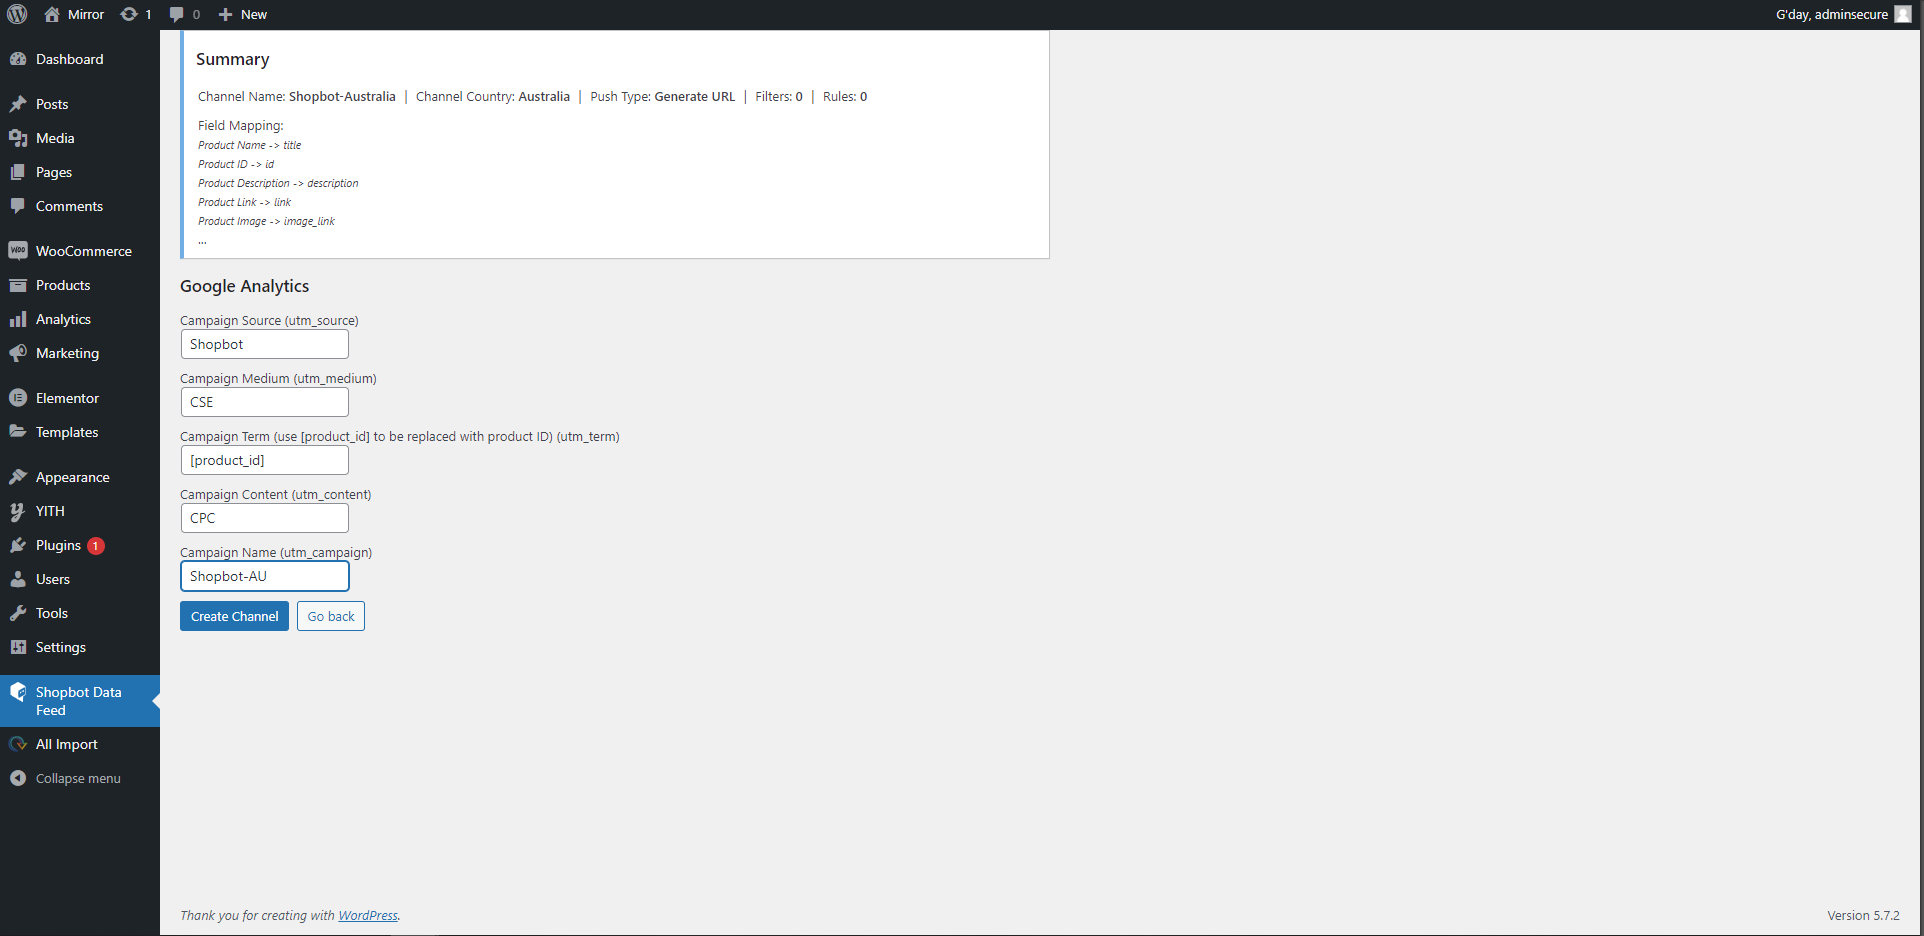The width and height of the screenshot is (1924, 936).
Task: Click the Analytics bar chart icon
Action: point(18,319)
